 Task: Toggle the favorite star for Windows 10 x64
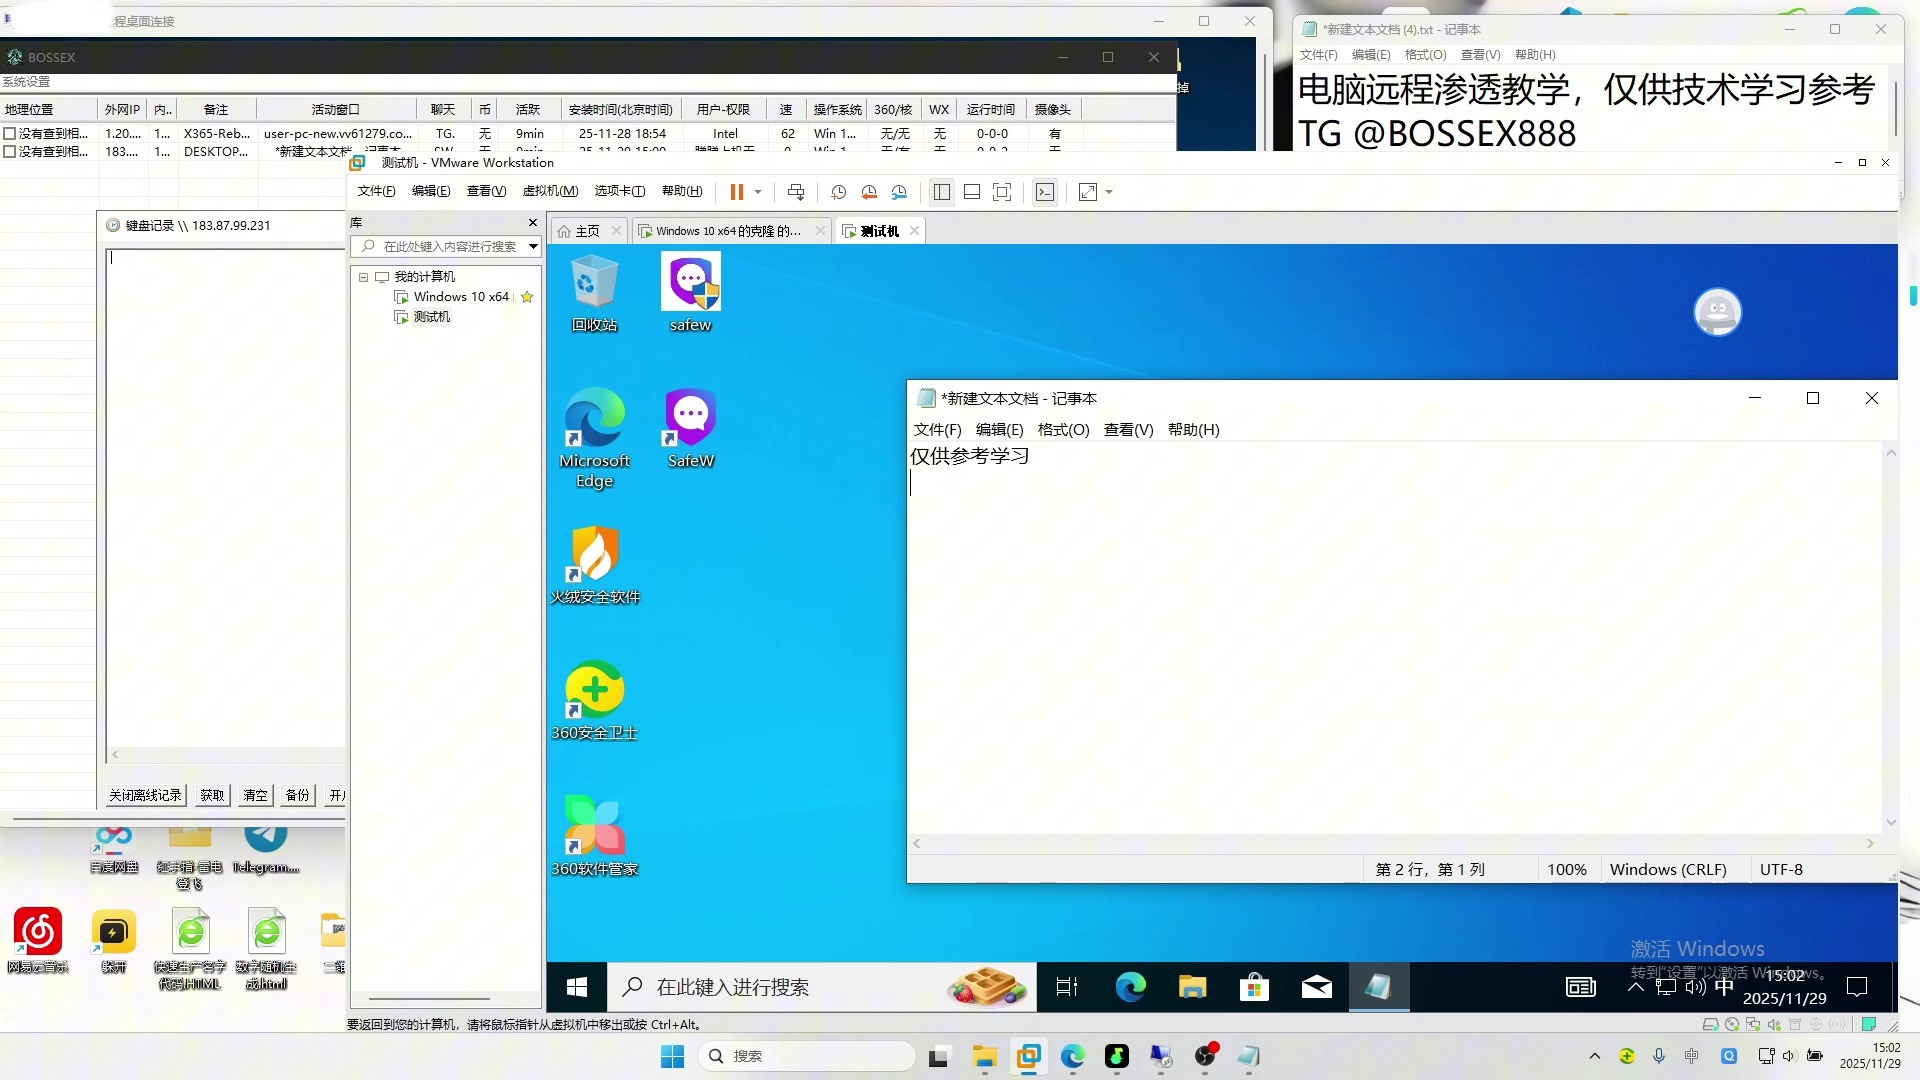[527, 297]
